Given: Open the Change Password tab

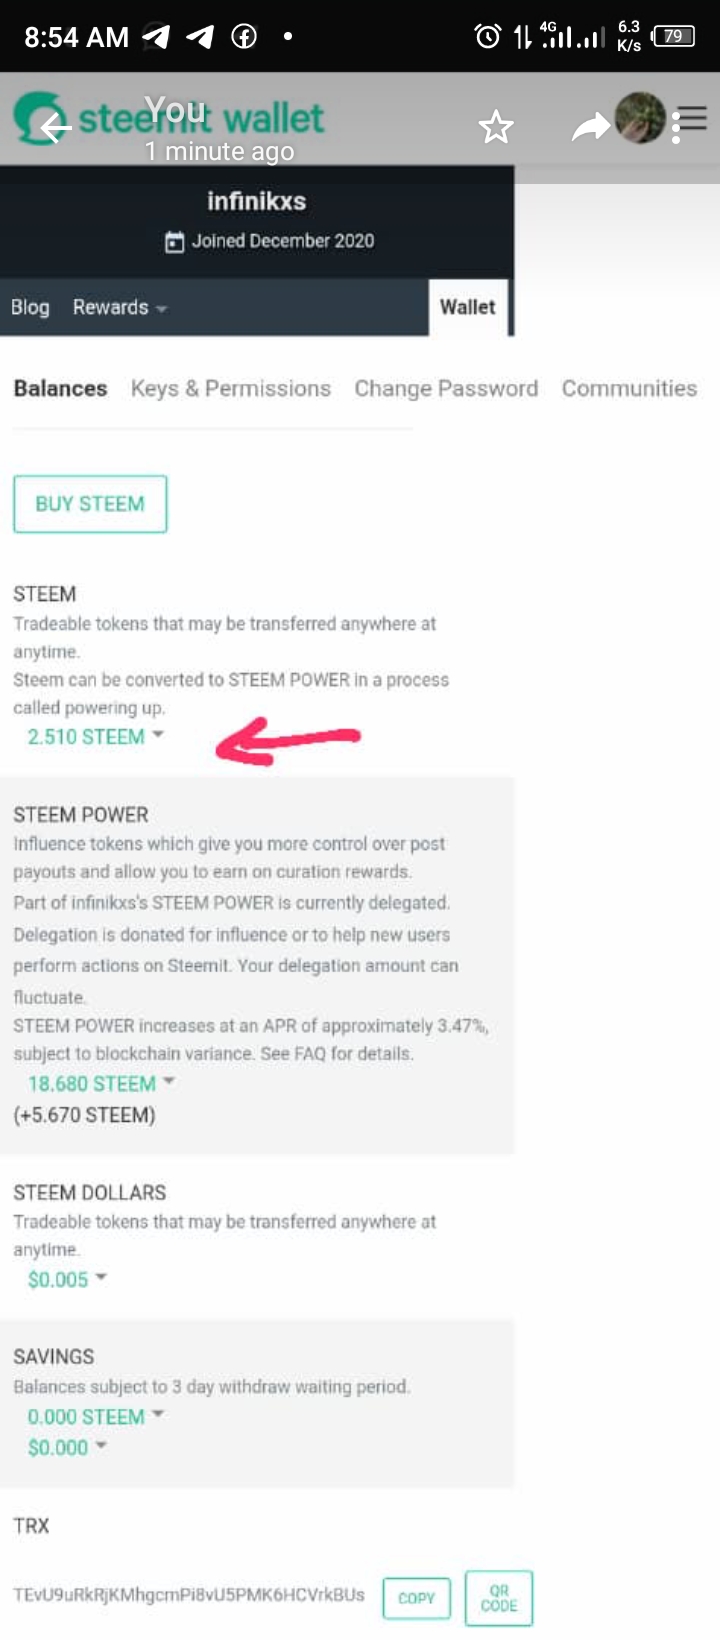Looking at the screenshot, I should [x=446, y=388].
